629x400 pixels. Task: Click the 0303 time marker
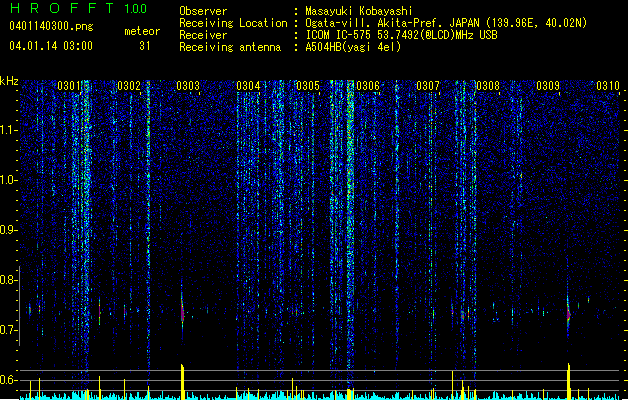click(188, 85)
